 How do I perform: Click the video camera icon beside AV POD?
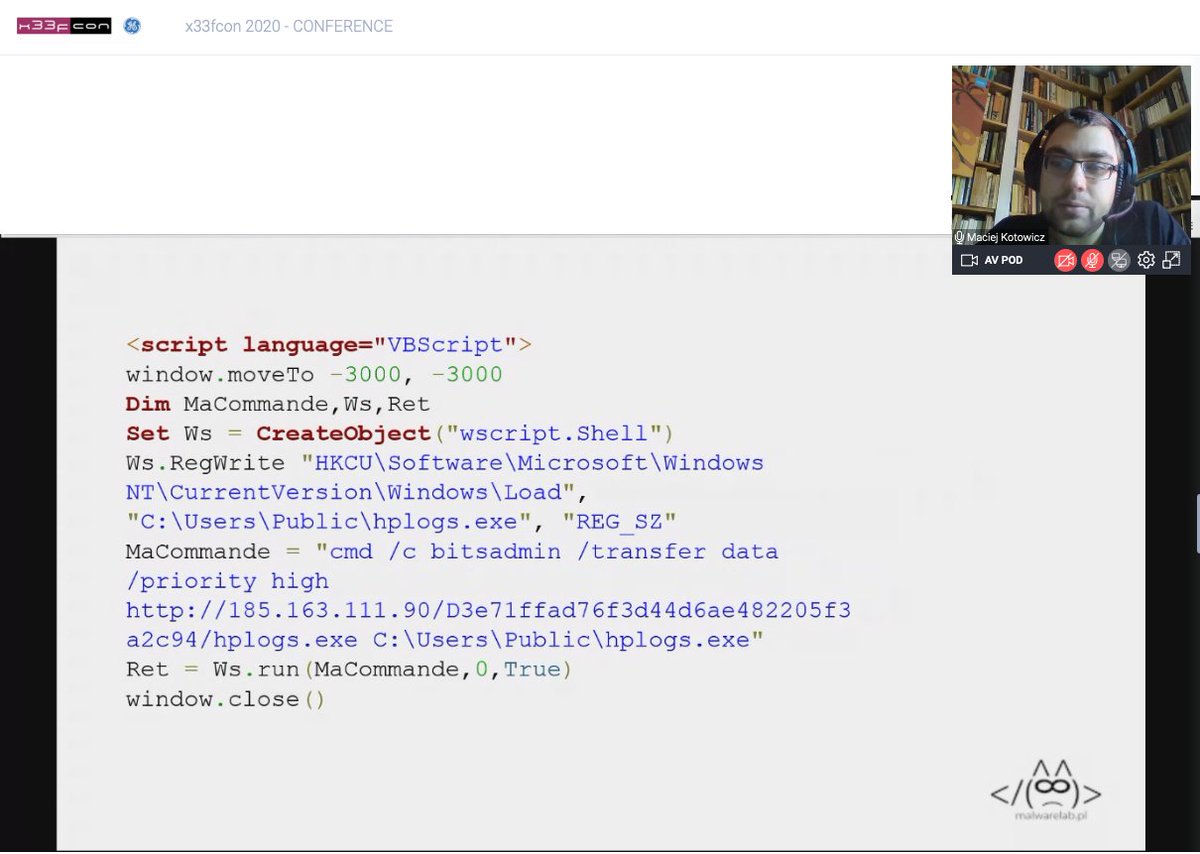968,260
